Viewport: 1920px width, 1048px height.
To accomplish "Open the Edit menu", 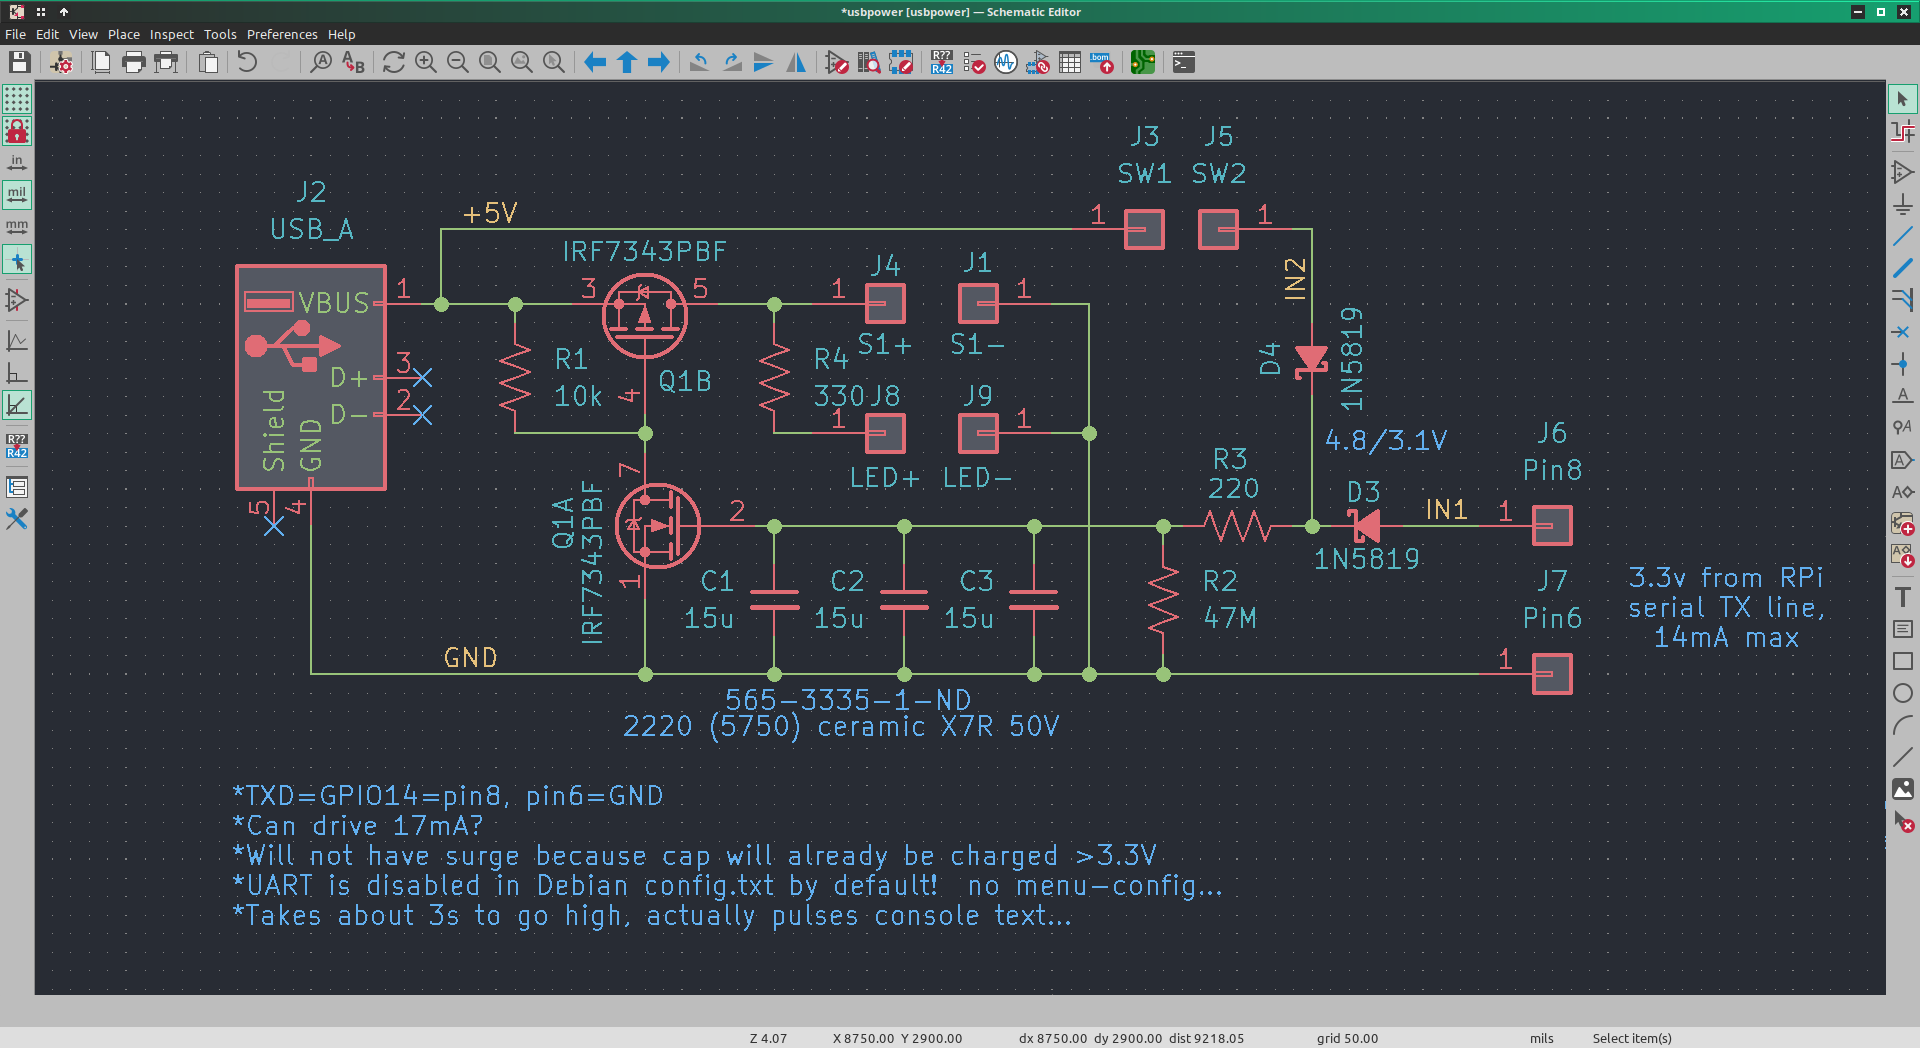I will [47, 34].
